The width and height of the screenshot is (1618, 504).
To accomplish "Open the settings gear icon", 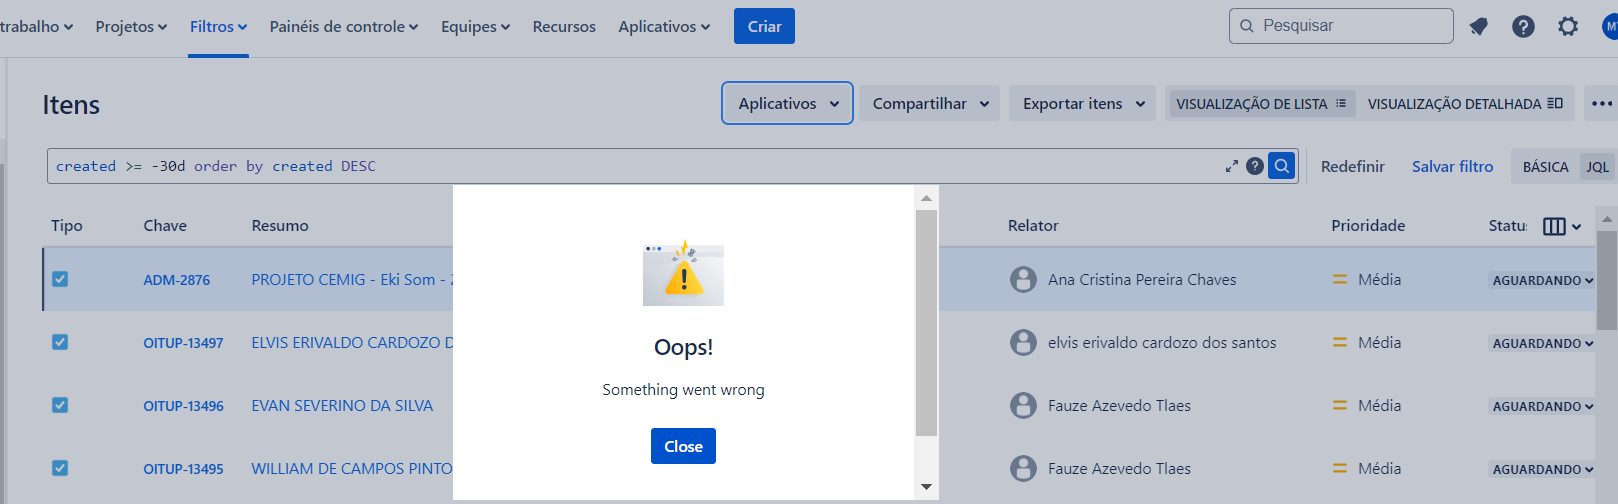I will (x=1568, y=27).
